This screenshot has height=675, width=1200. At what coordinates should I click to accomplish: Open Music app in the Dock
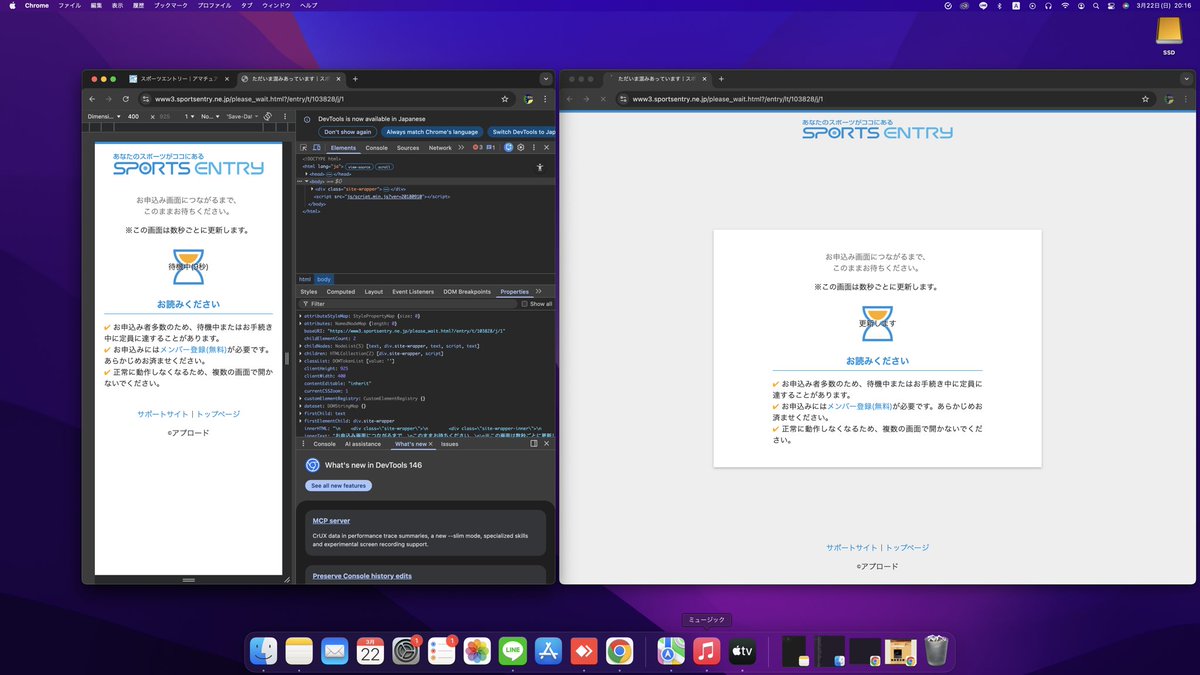pos(706,651)
